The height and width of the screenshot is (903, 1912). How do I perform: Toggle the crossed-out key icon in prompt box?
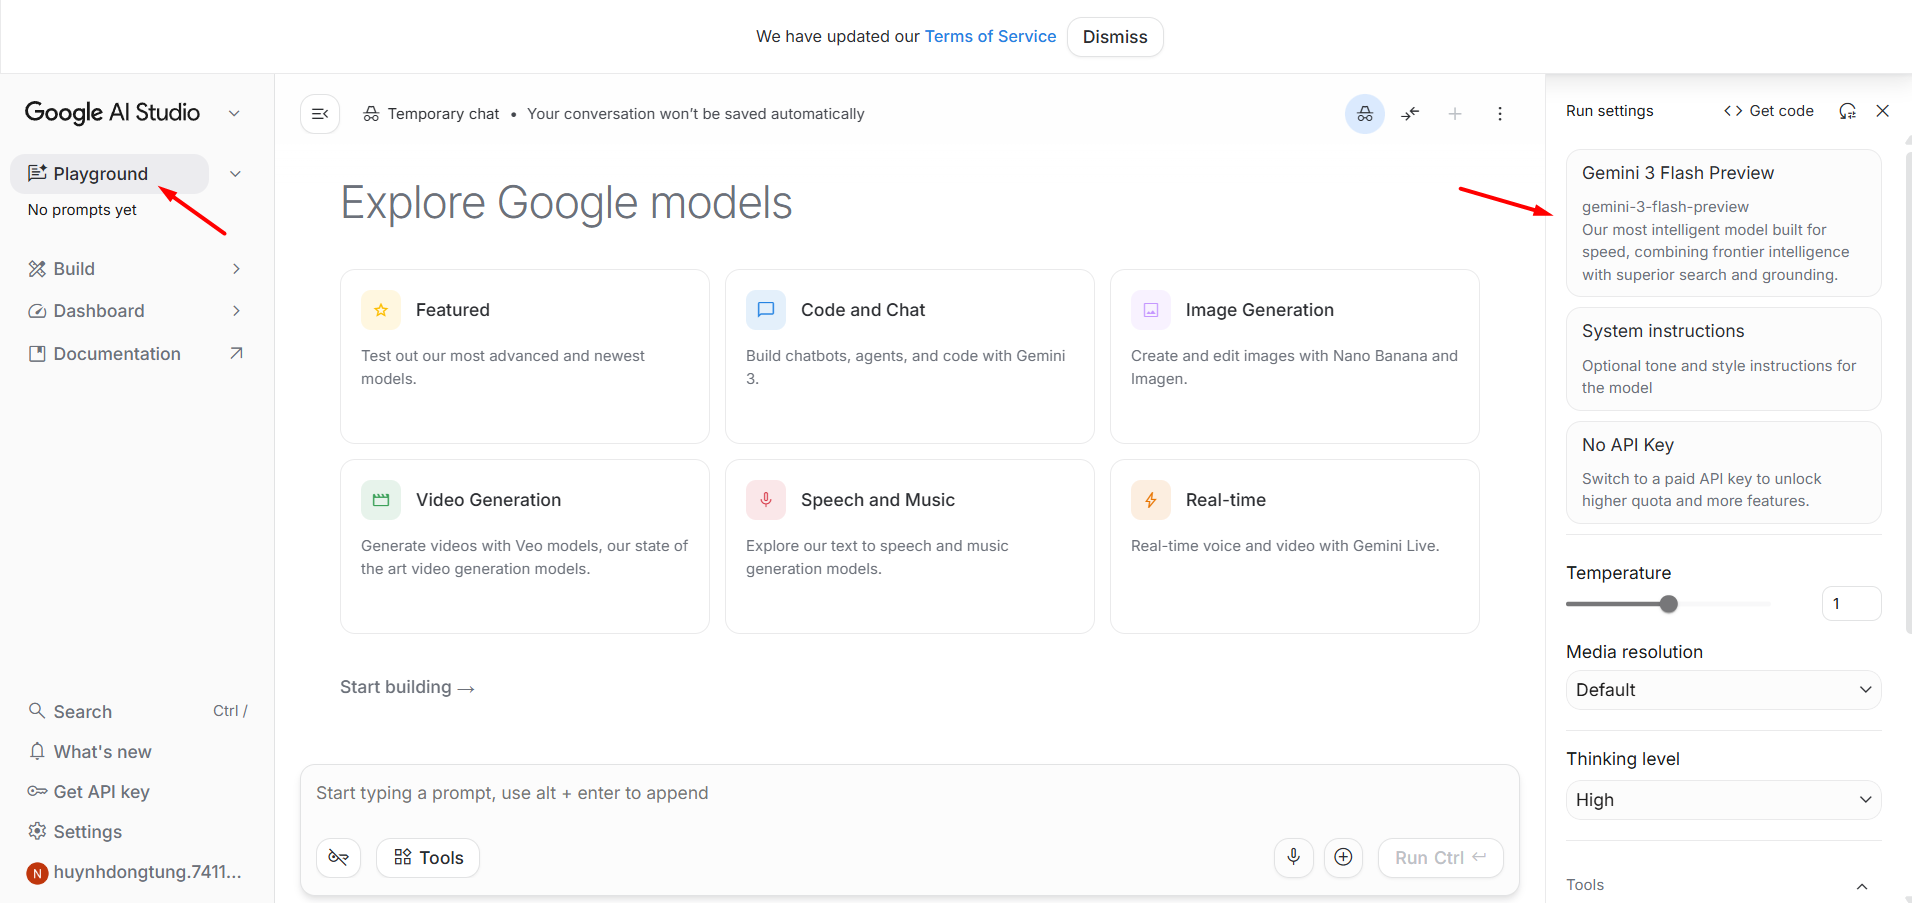(x=338, y=857)
